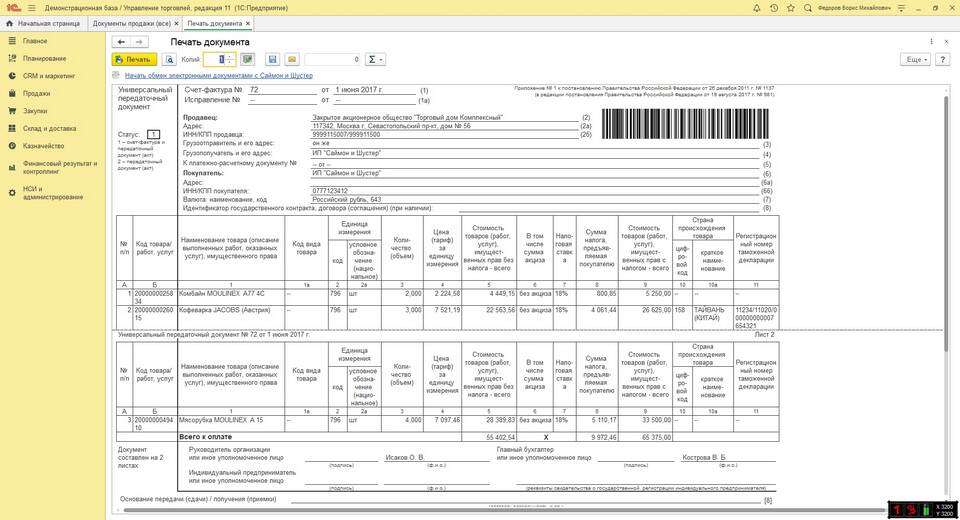Click the CRM pie chart icon
The width and height of the screenshot is (960, 520).
coord(12,76)
